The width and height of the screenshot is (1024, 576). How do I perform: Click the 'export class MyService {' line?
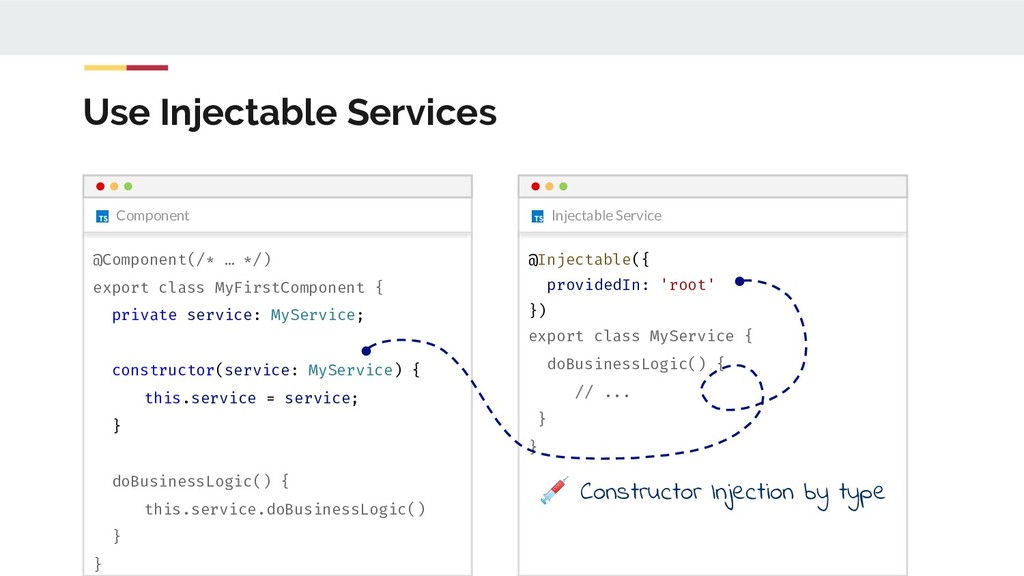pos(641,336)
